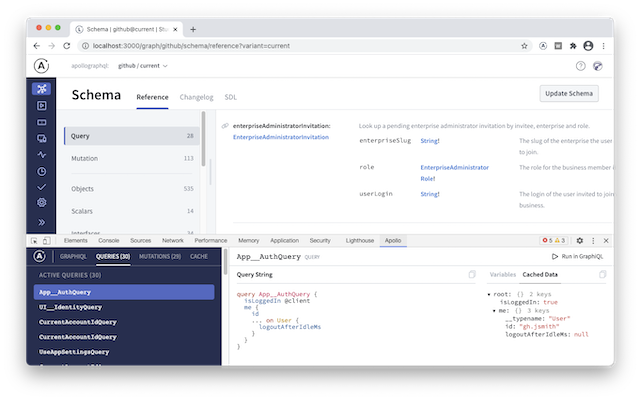Select the Scalars schema category

coord(132,211)
